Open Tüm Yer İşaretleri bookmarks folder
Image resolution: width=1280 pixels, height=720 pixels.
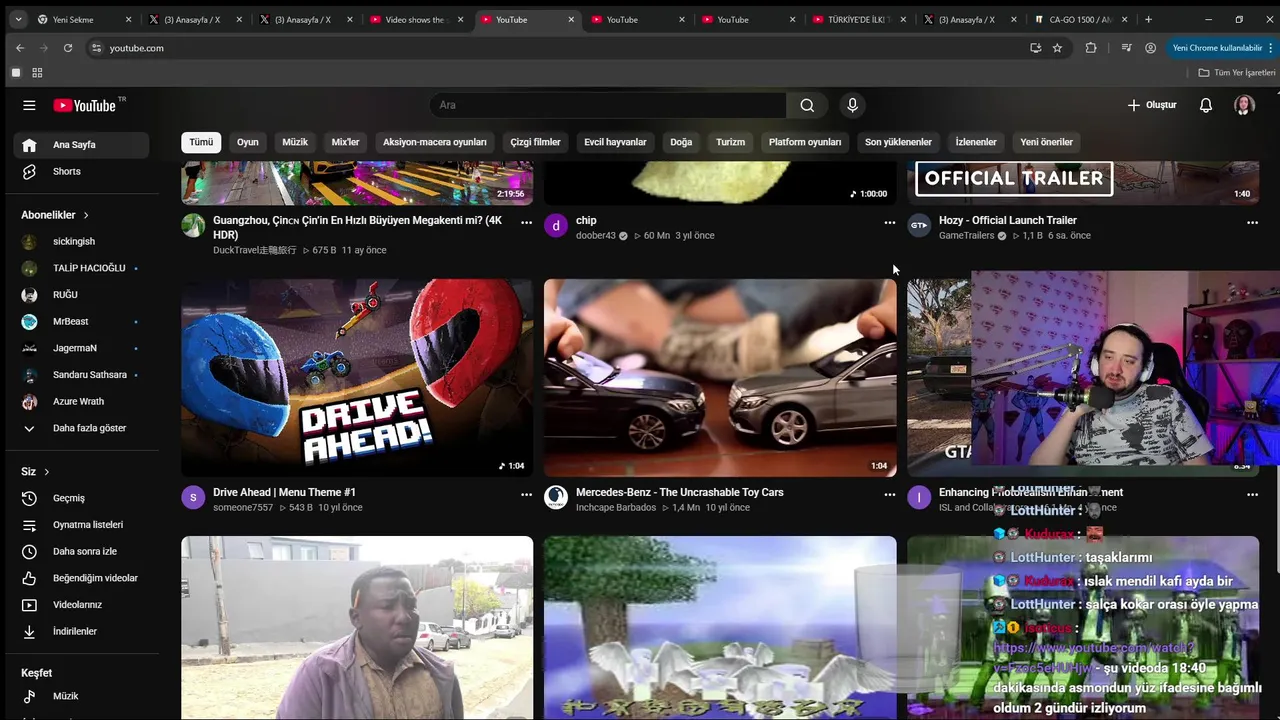pos(1237,73)
